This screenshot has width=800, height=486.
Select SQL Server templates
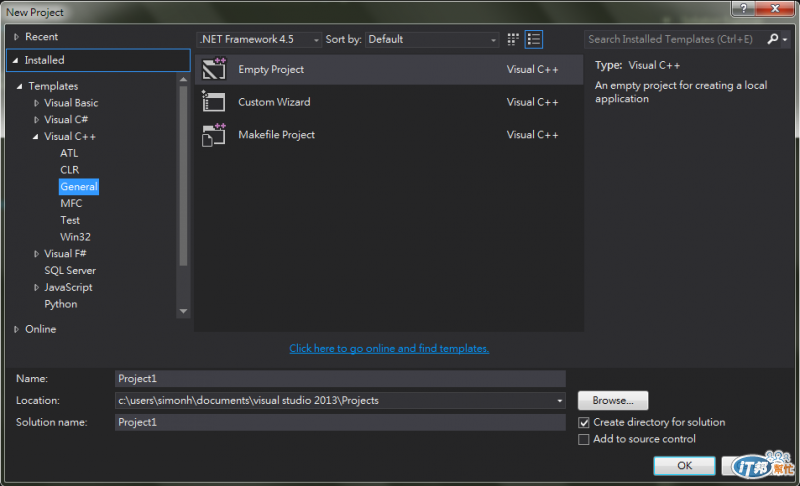click(x=70, y=271)
